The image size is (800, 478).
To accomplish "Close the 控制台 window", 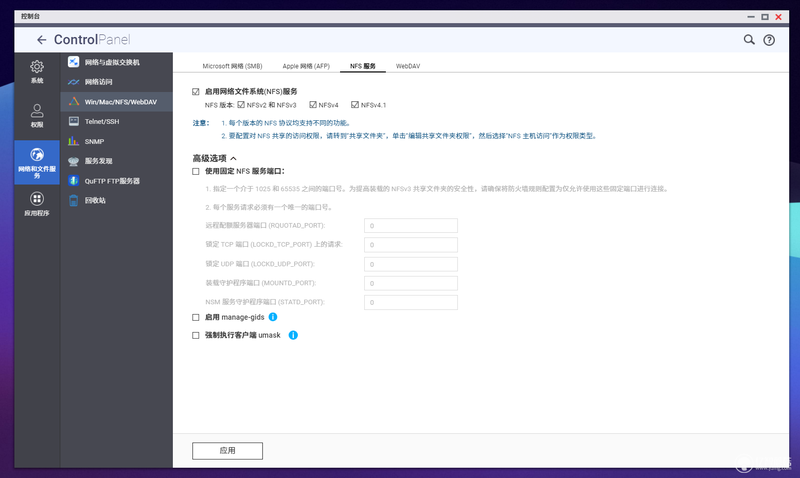I will (779, 17).
